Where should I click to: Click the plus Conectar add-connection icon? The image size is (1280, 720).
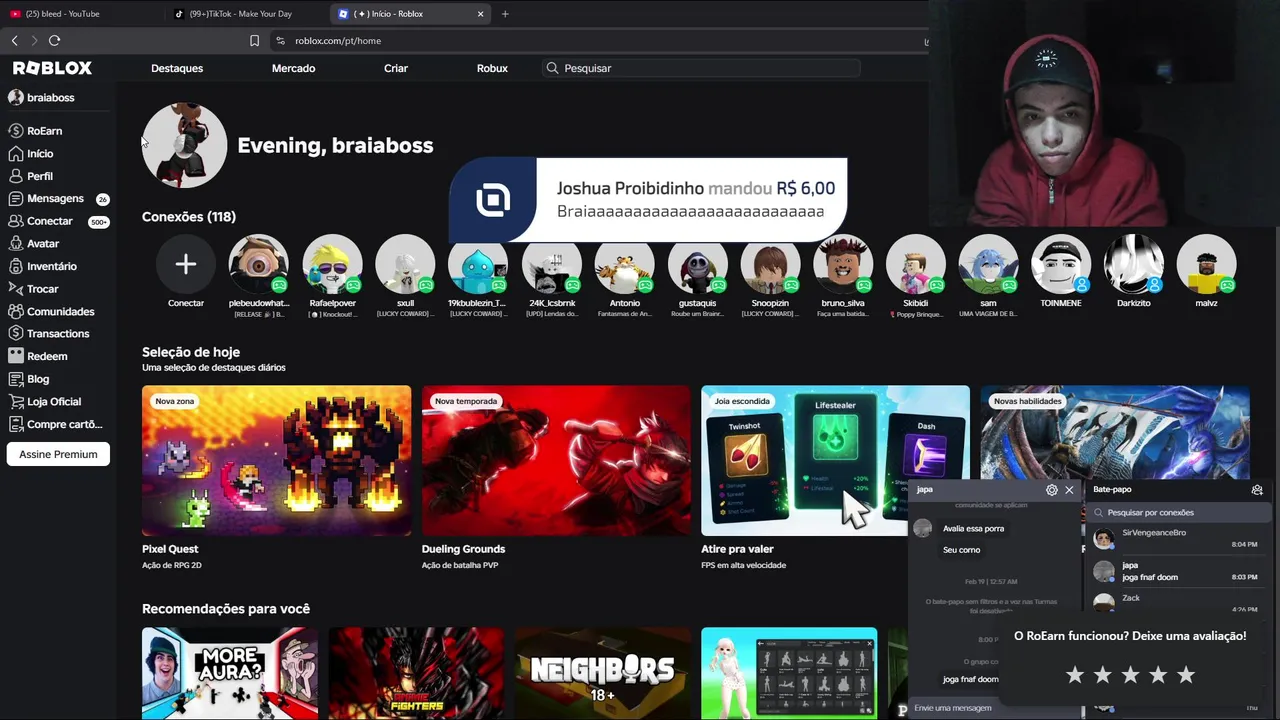(185, 264)
